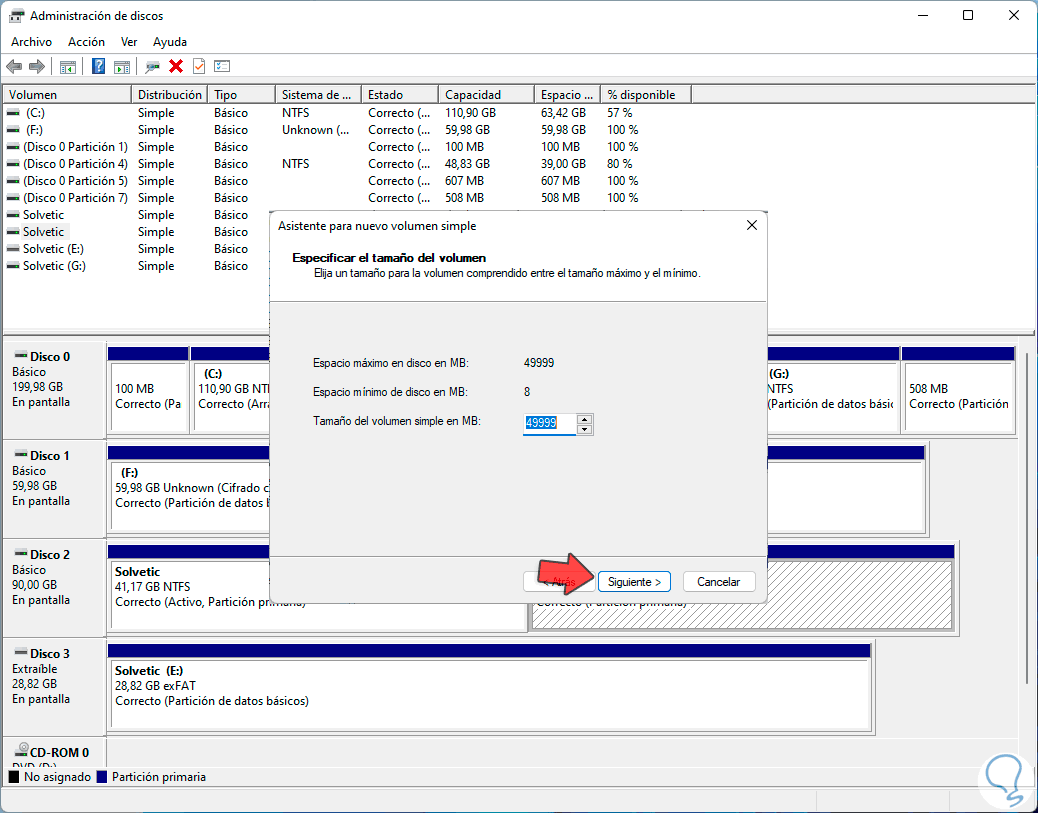Viewport: 1038px width, 813px height.
Task: Decrease volume size with down spinner arrow
Action: [x=584, y=430]
